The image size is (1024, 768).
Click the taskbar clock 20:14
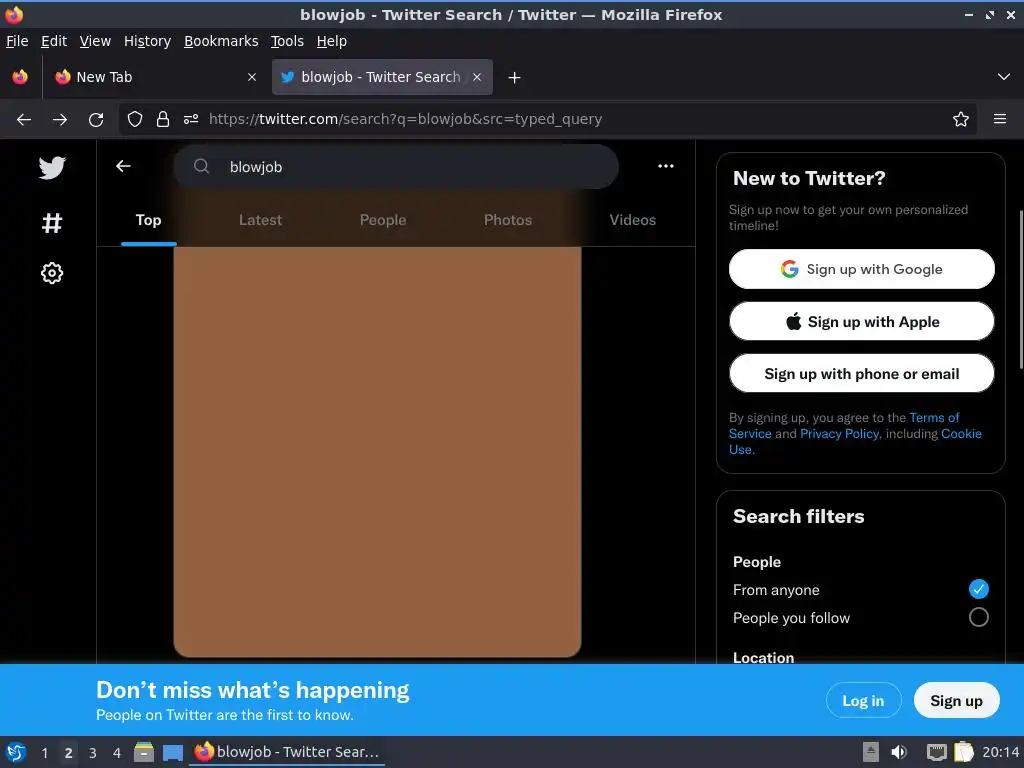click(x=1000, y=752)
